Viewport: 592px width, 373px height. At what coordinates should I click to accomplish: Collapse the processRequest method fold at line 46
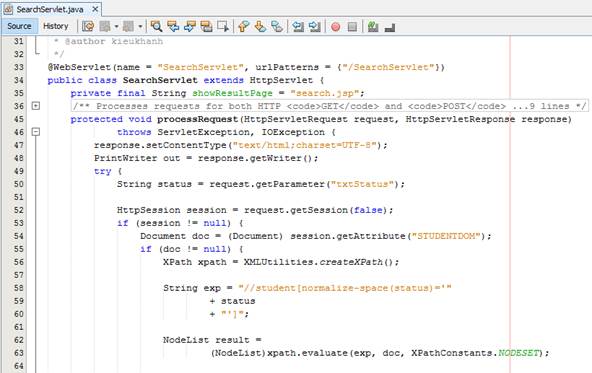[35, 132]
